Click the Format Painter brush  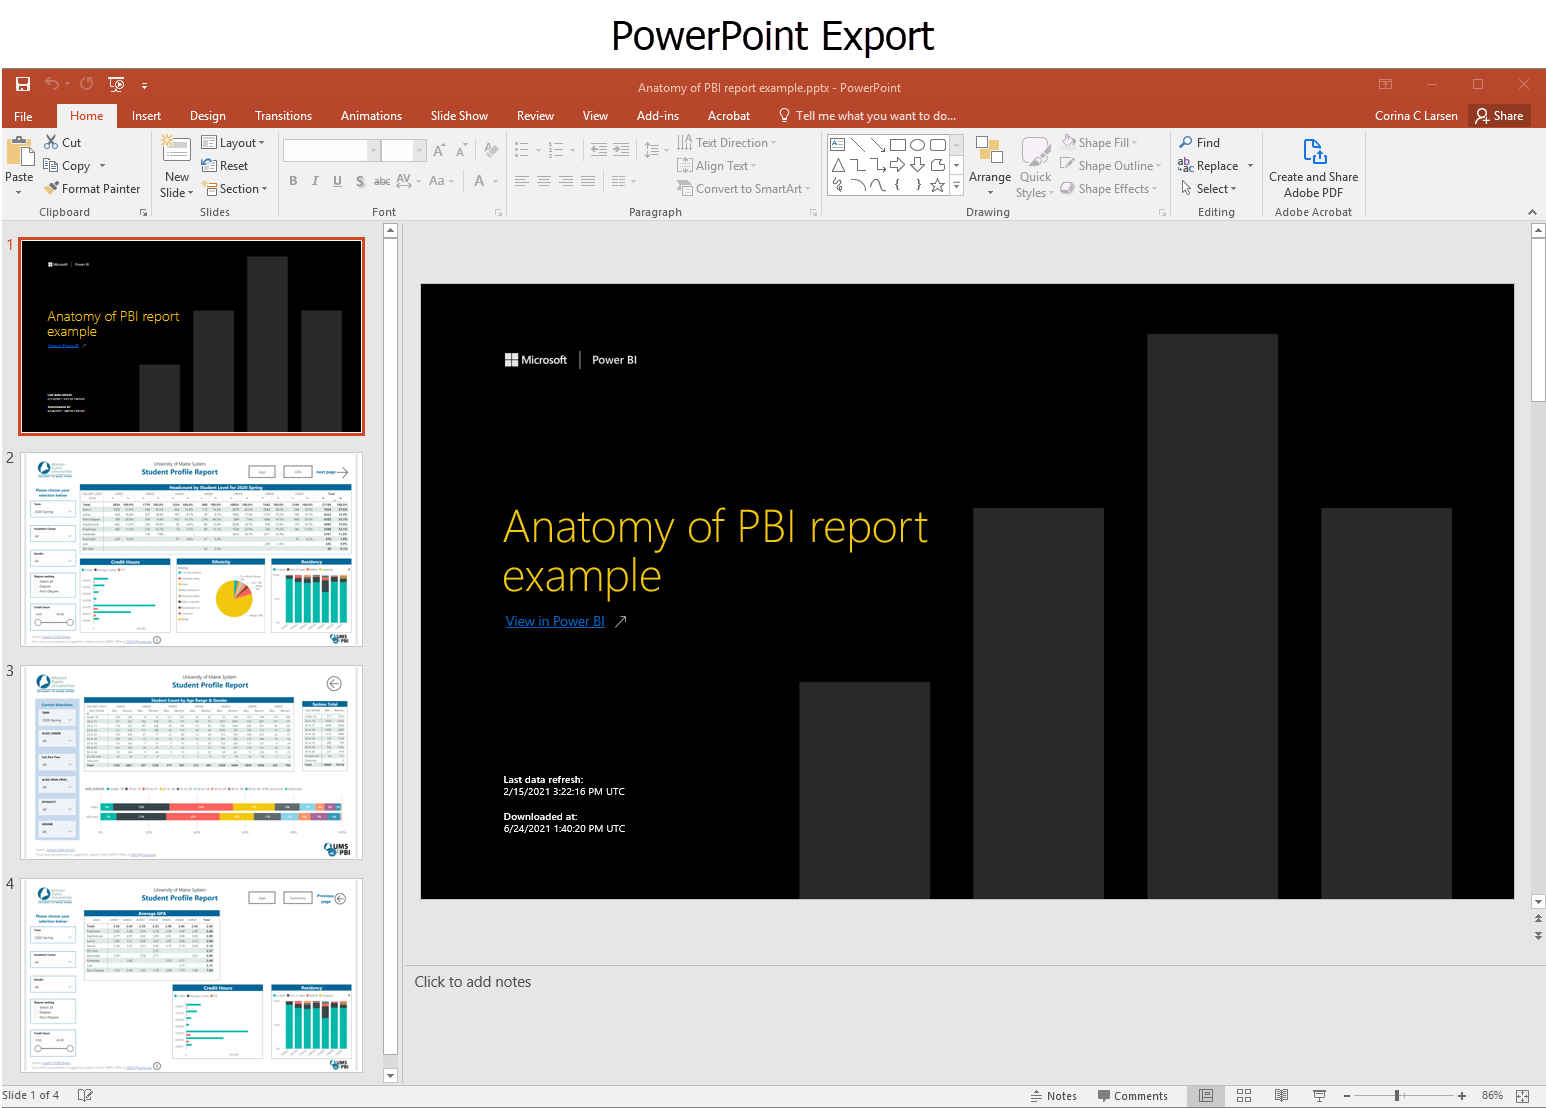[x=91, y=189]
